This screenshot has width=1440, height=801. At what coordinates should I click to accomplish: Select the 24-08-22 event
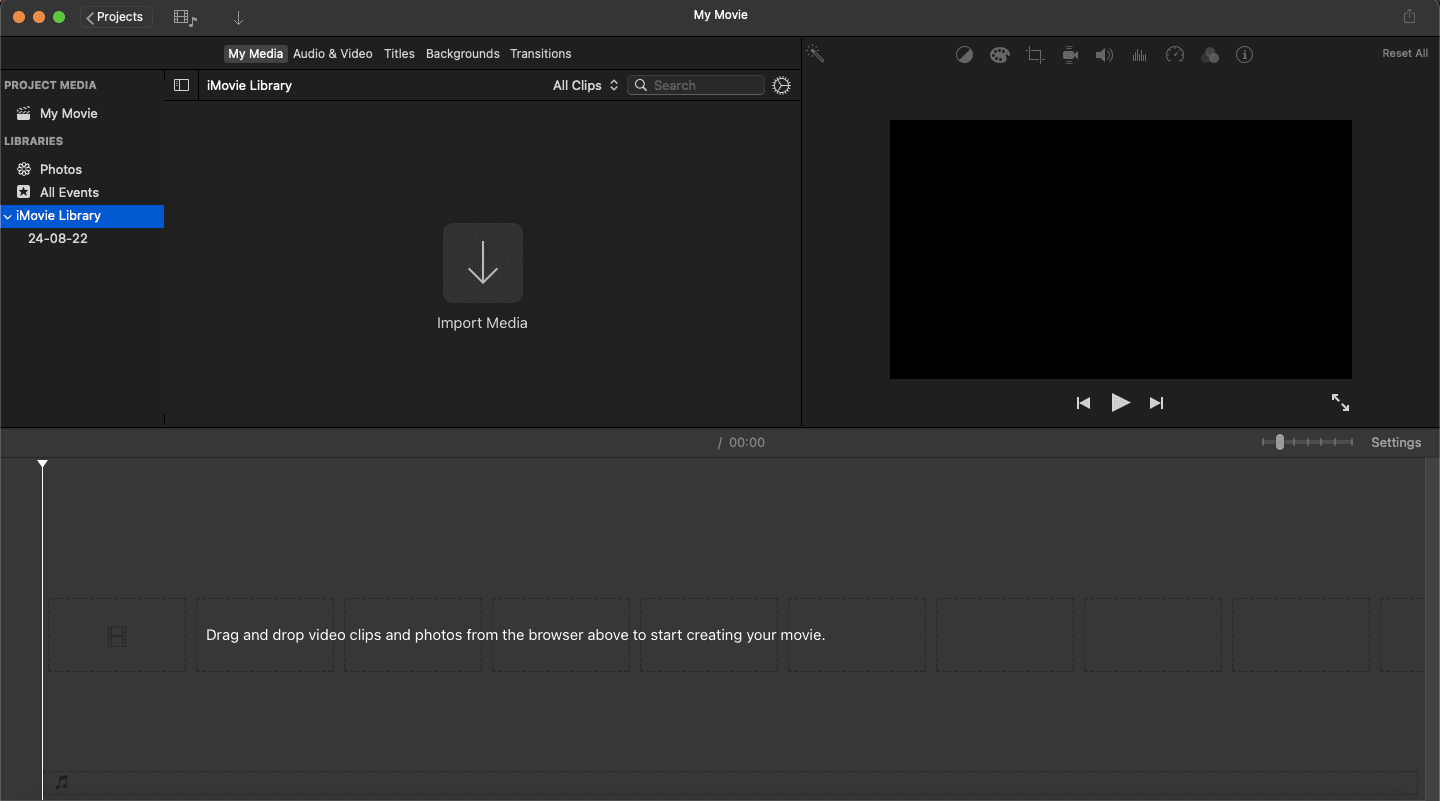point(58,239)
